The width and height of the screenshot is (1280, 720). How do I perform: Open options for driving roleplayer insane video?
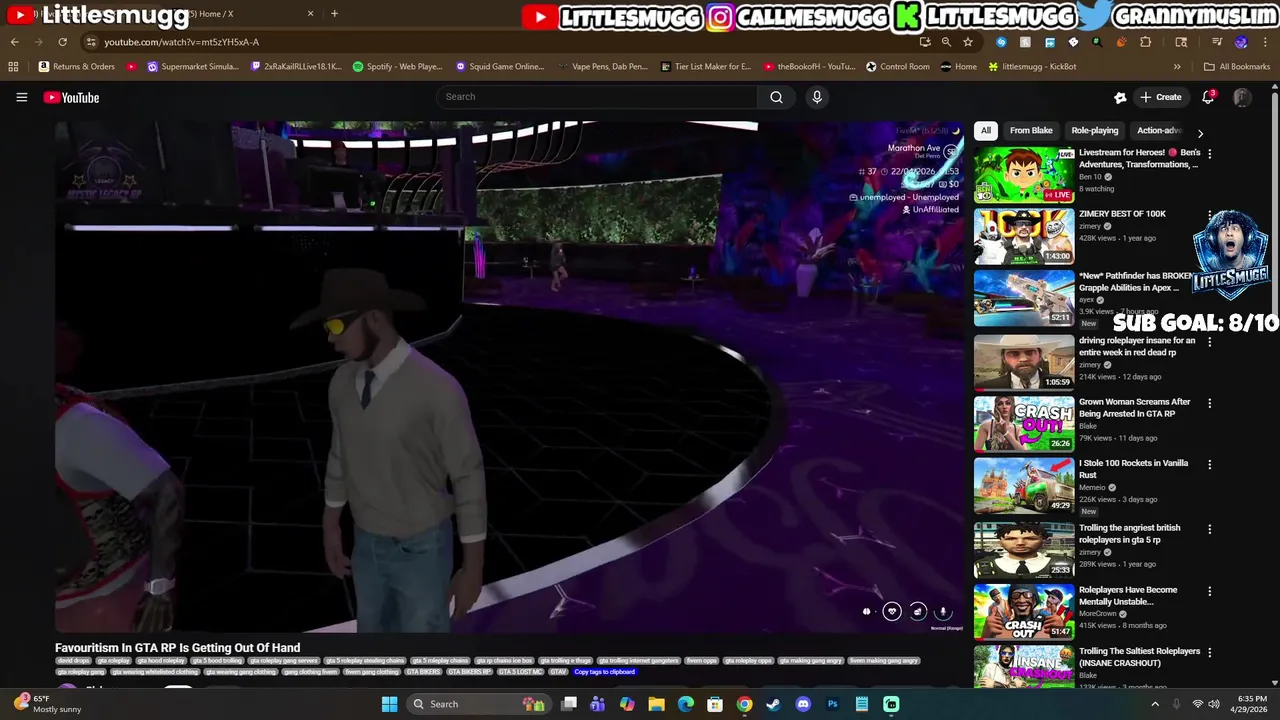(1209, 342)
